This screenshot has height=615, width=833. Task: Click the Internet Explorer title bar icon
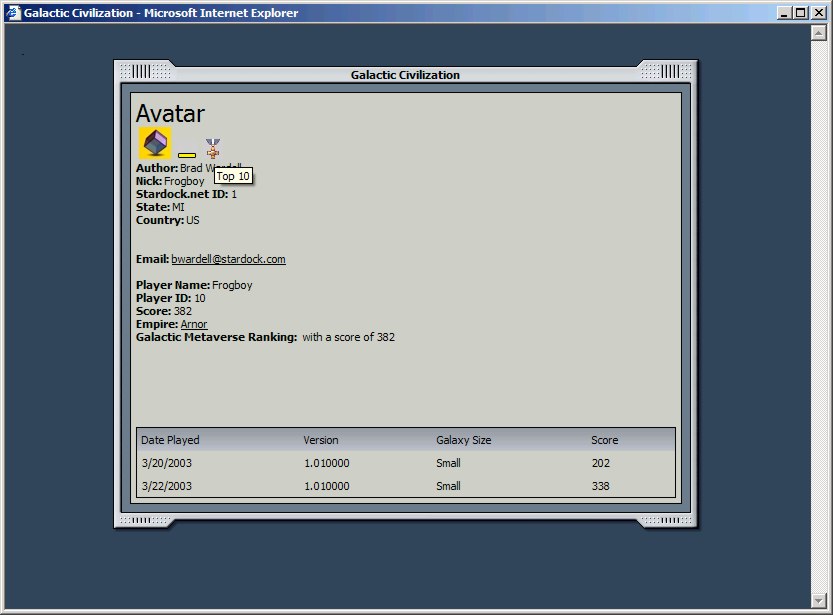(x=13, y=13)
